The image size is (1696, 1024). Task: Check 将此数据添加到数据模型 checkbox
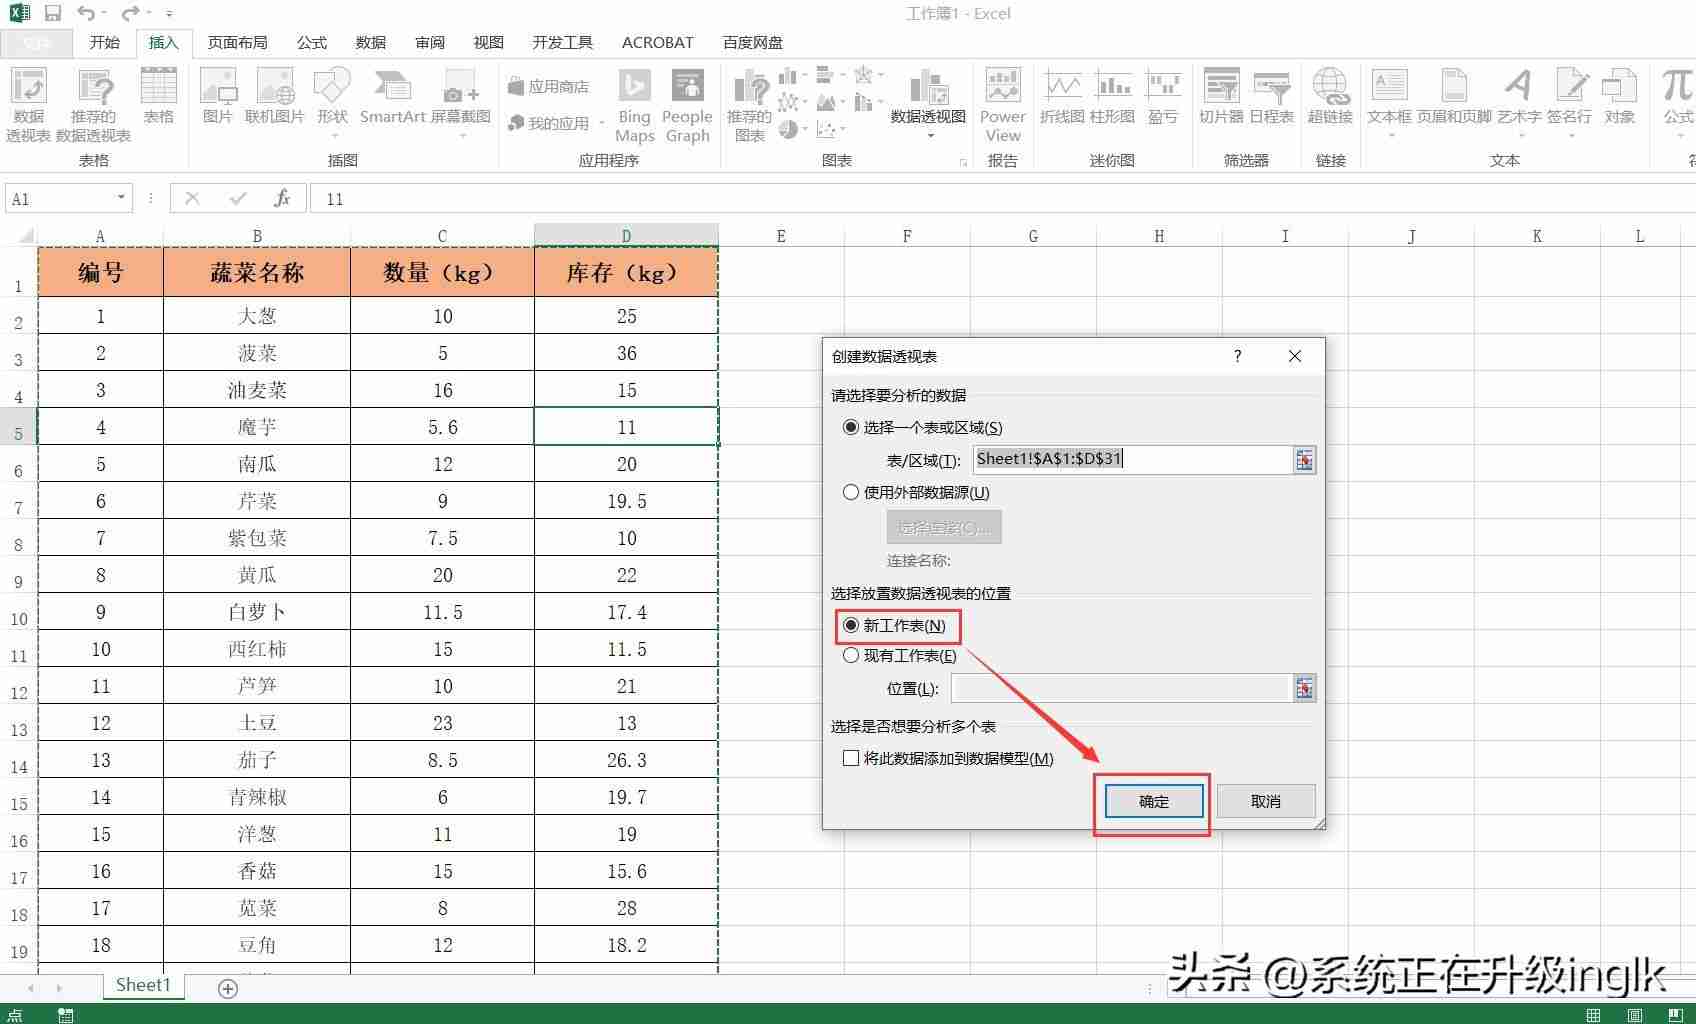pos(851,758)
